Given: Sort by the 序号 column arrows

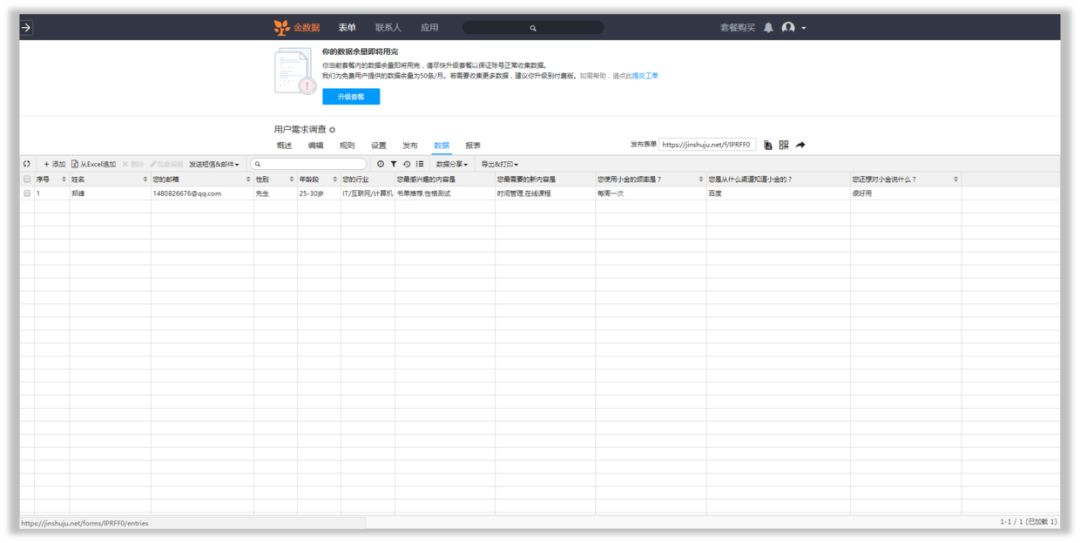Looking at the screenshot, I should point(64,179).
